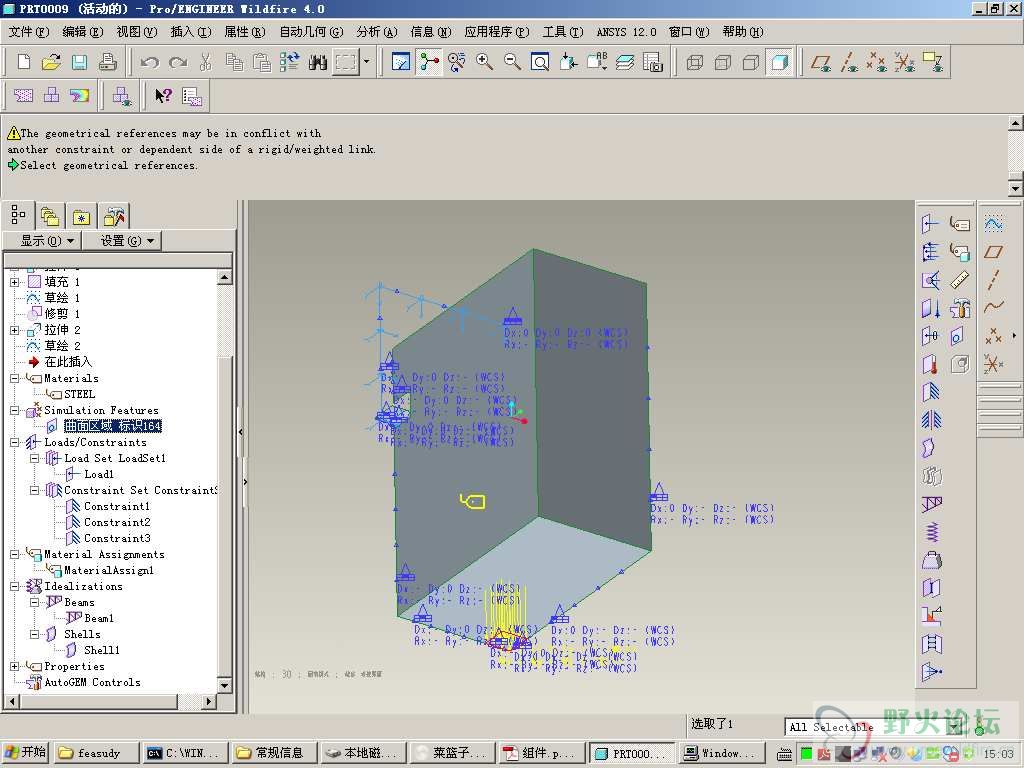The image size is (1024, 768).
Task: Collapse the Loads/Constraints tree node
Action: point(15,442)
